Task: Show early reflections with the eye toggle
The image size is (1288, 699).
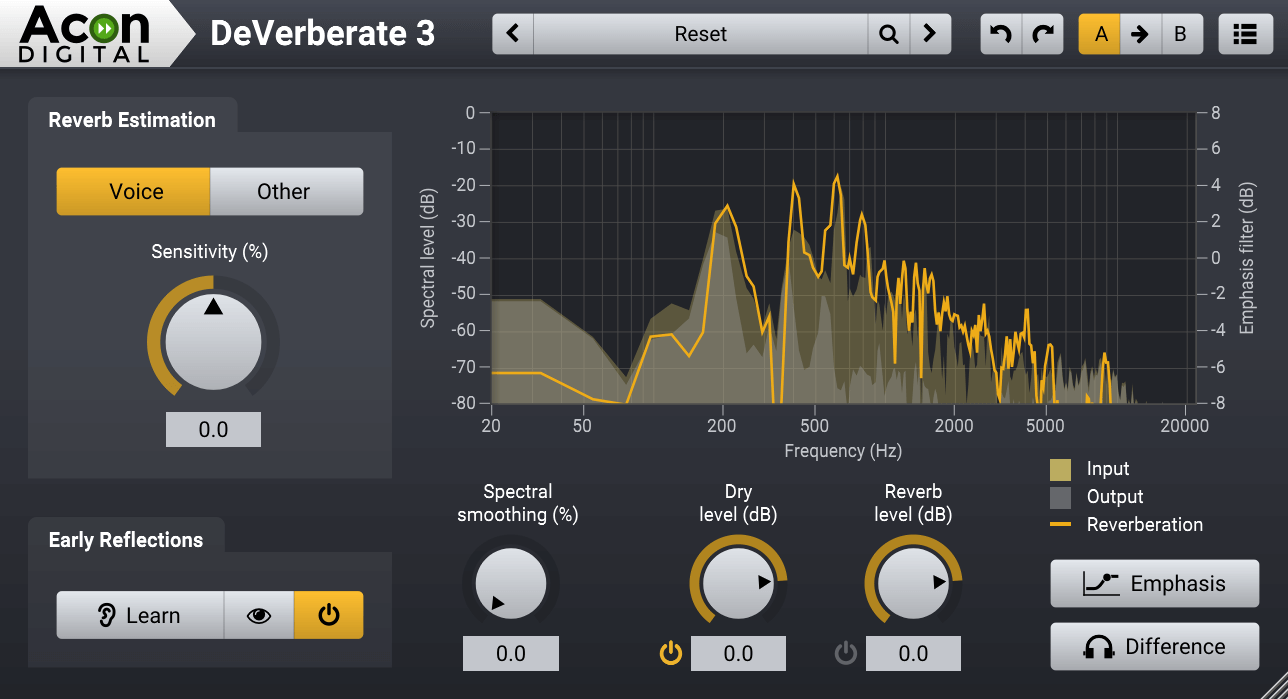Action: 259,615
